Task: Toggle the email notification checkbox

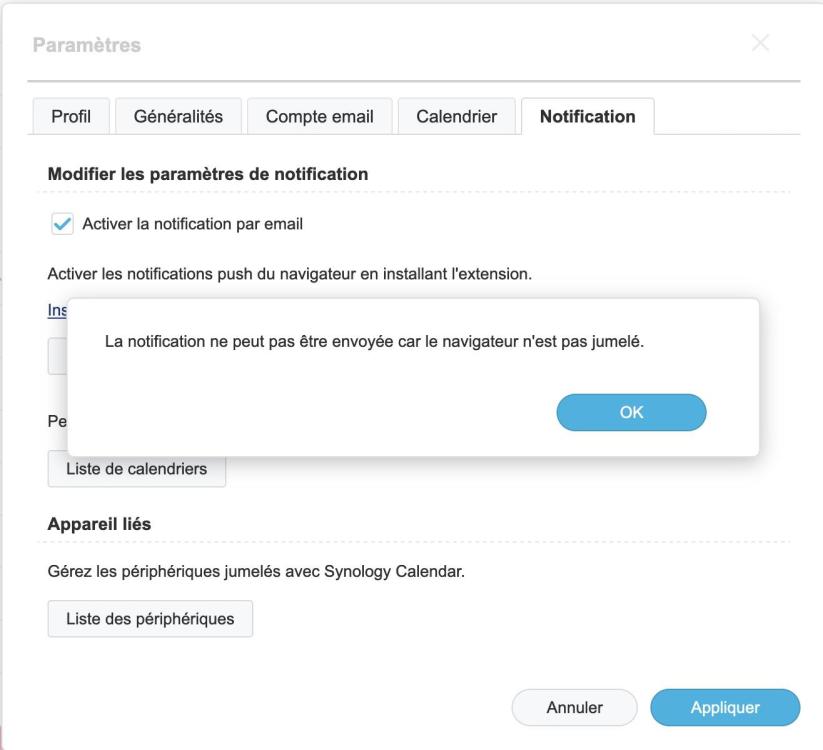Action: pos(62,224)
